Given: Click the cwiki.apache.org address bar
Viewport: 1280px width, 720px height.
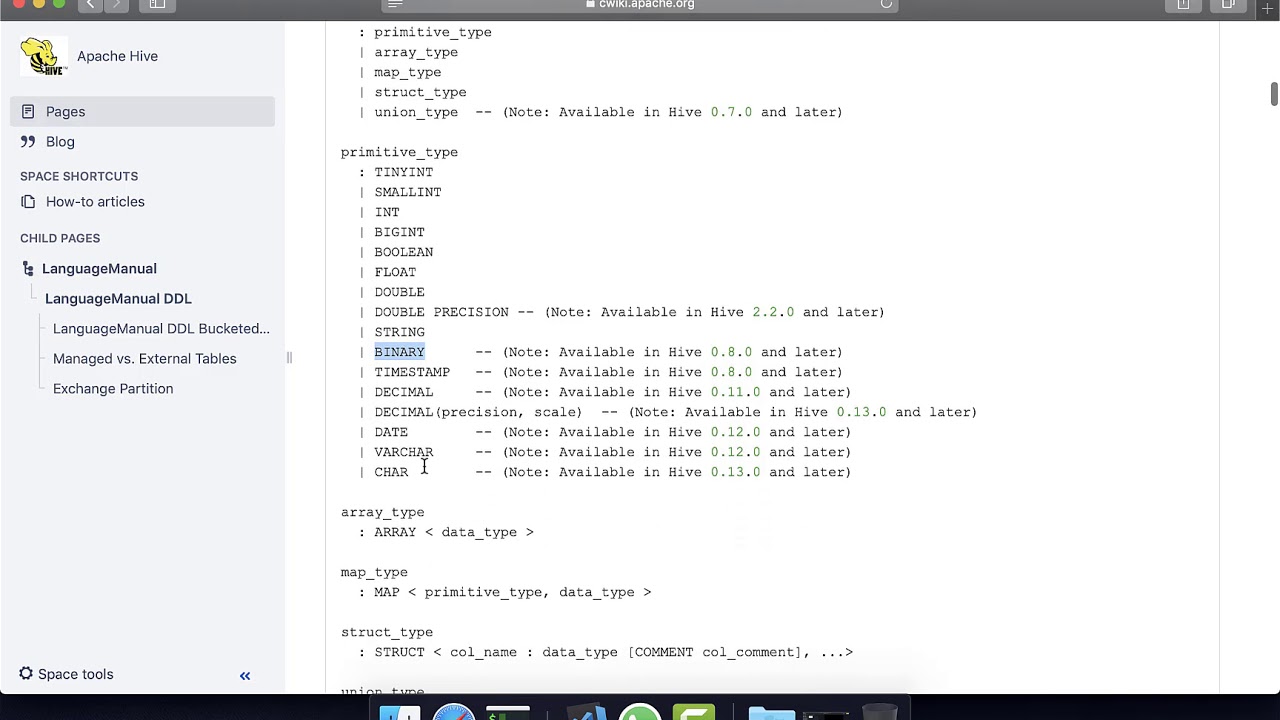Looking at the screenshot, I should (640, 5).
